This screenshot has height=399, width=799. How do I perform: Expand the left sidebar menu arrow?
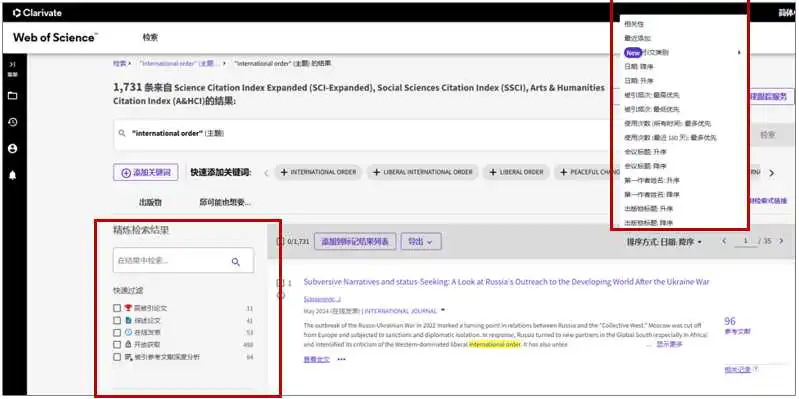[x=13, y=64]
